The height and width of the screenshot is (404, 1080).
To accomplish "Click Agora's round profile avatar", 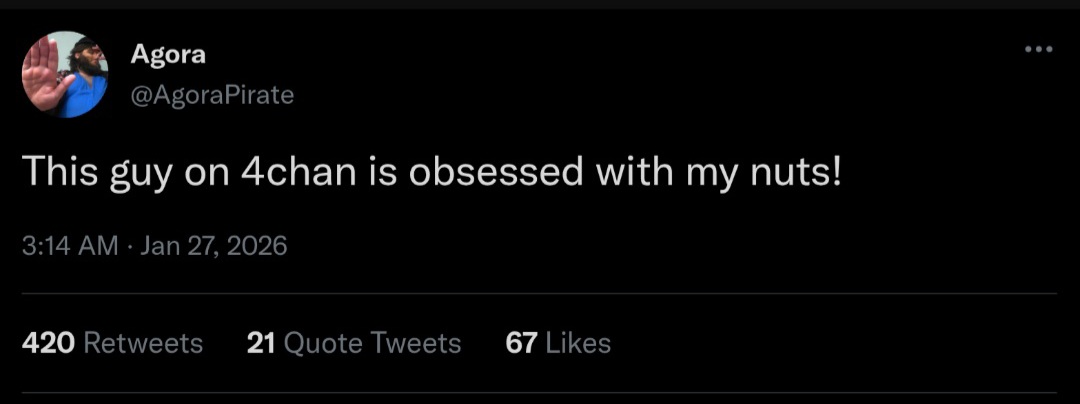I will pos(65,74).
